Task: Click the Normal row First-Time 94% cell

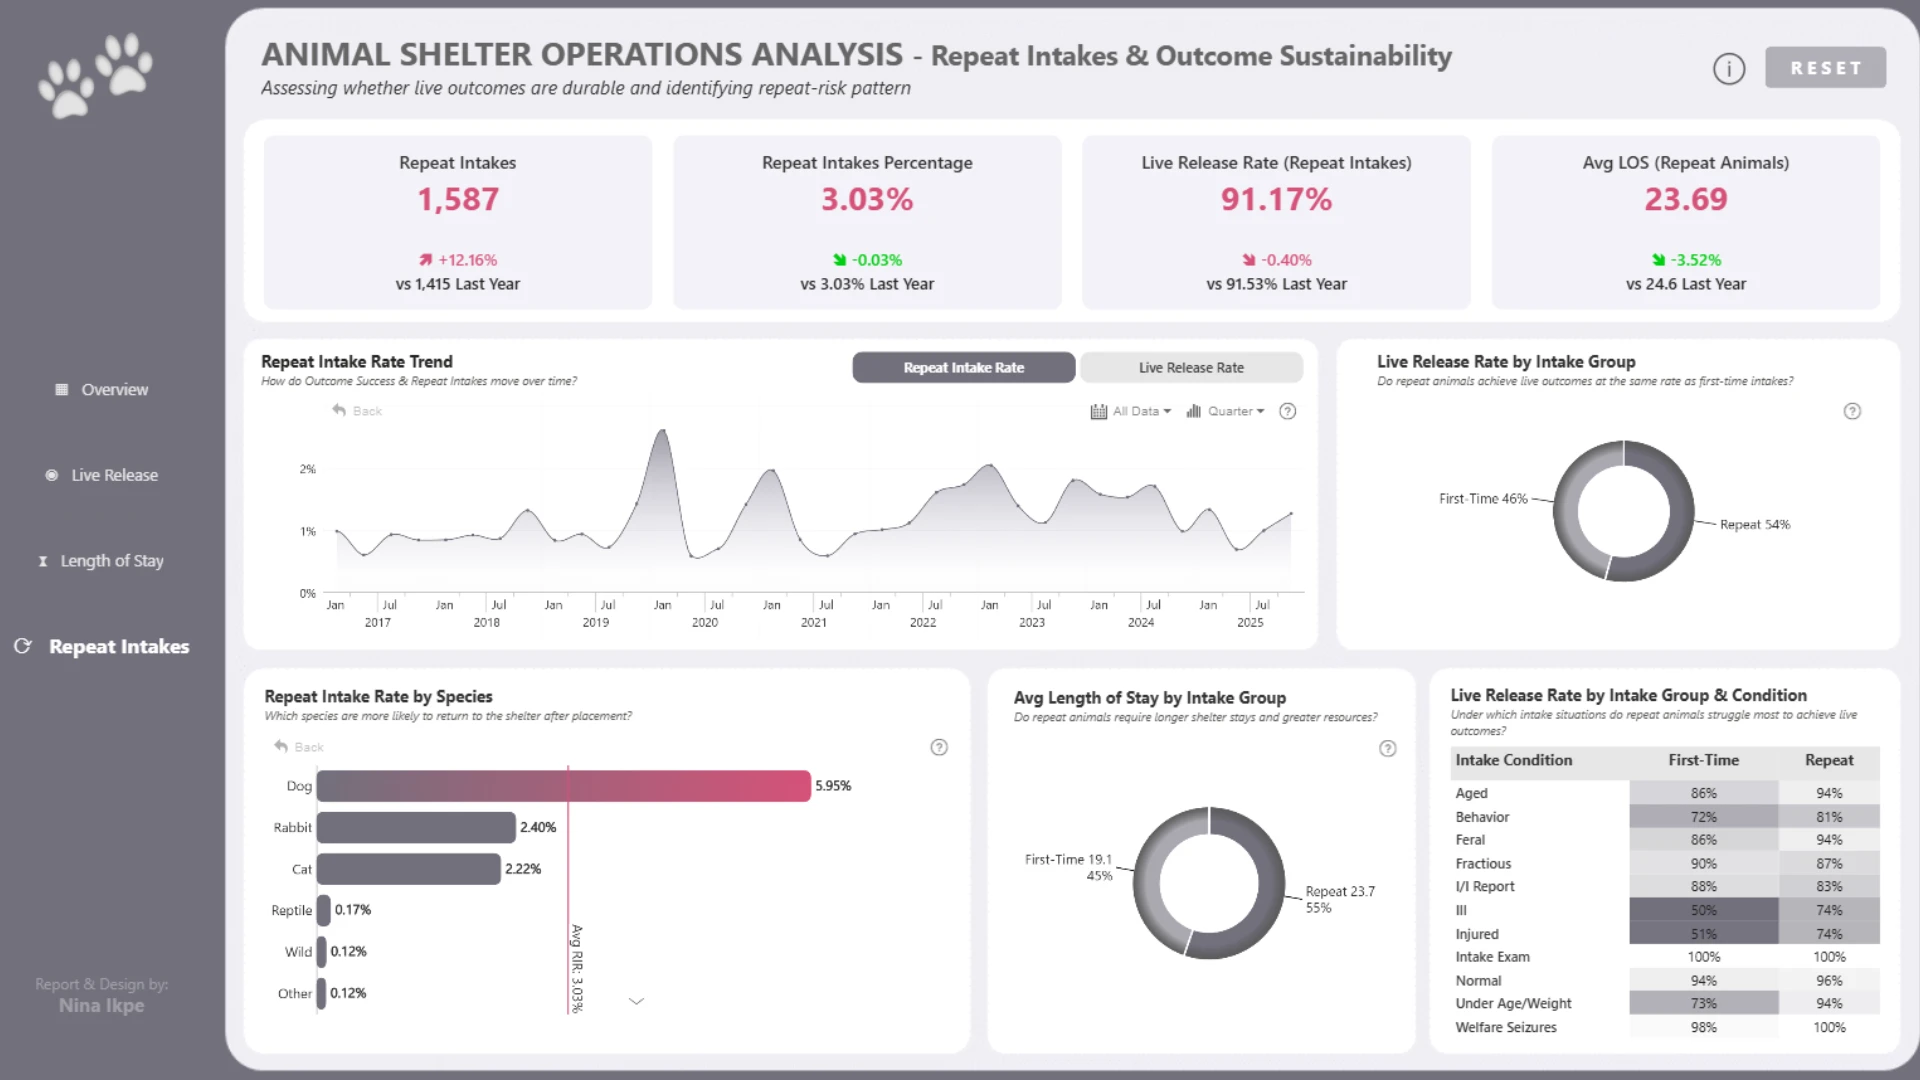Action: (x=1704, y=981)
